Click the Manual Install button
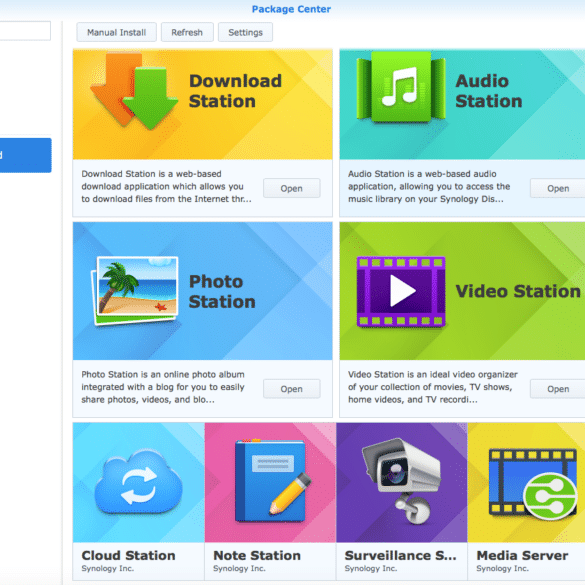 116,32
